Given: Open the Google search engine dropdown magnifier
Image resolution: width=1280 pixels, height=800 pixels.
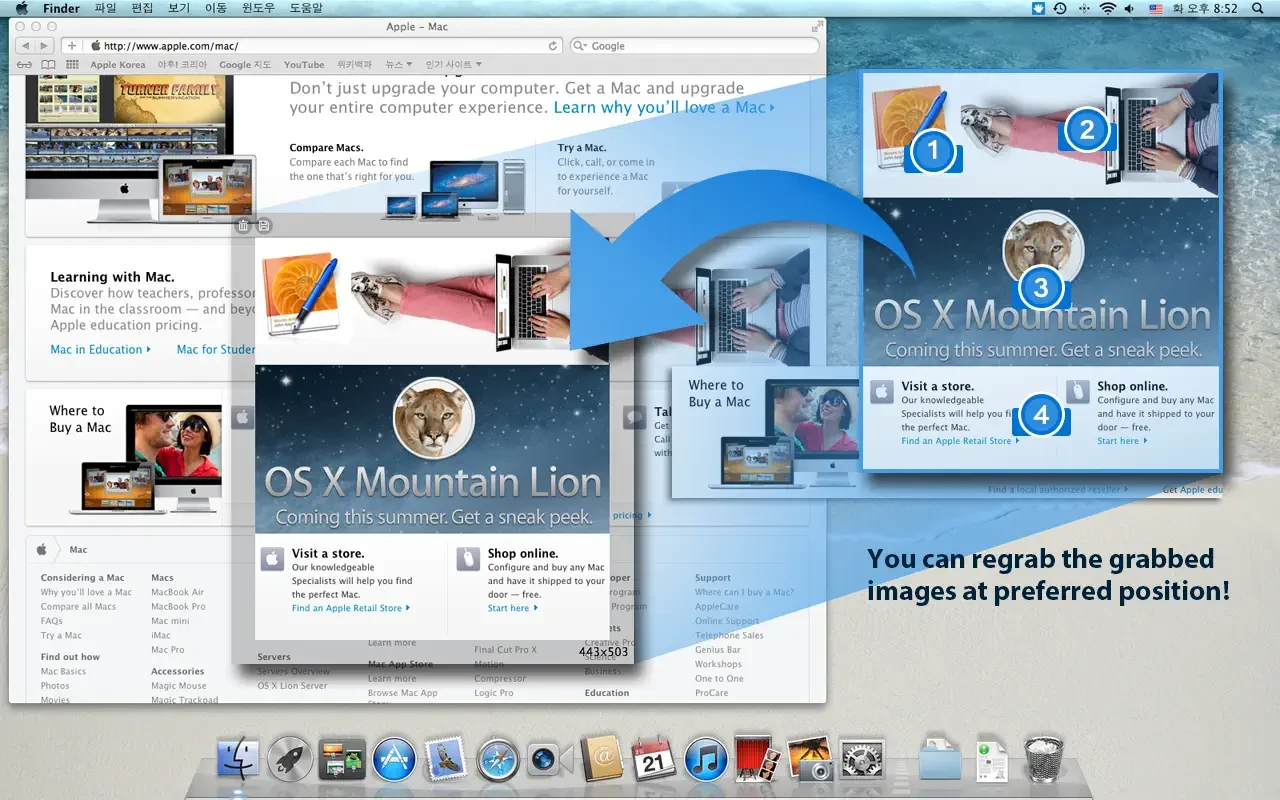Looking at the screenshot, I should [581, 46].
